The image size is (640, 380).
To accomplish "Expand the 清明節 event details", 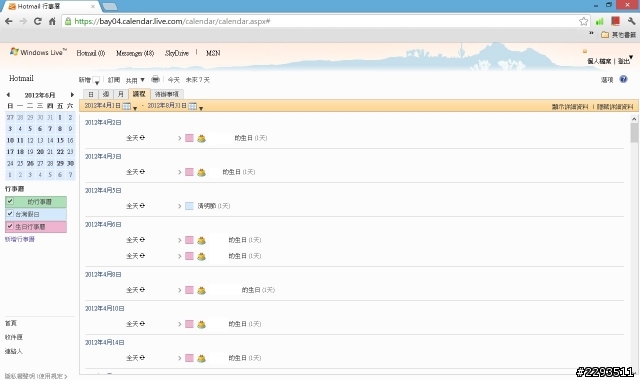I will click(179, 206).
